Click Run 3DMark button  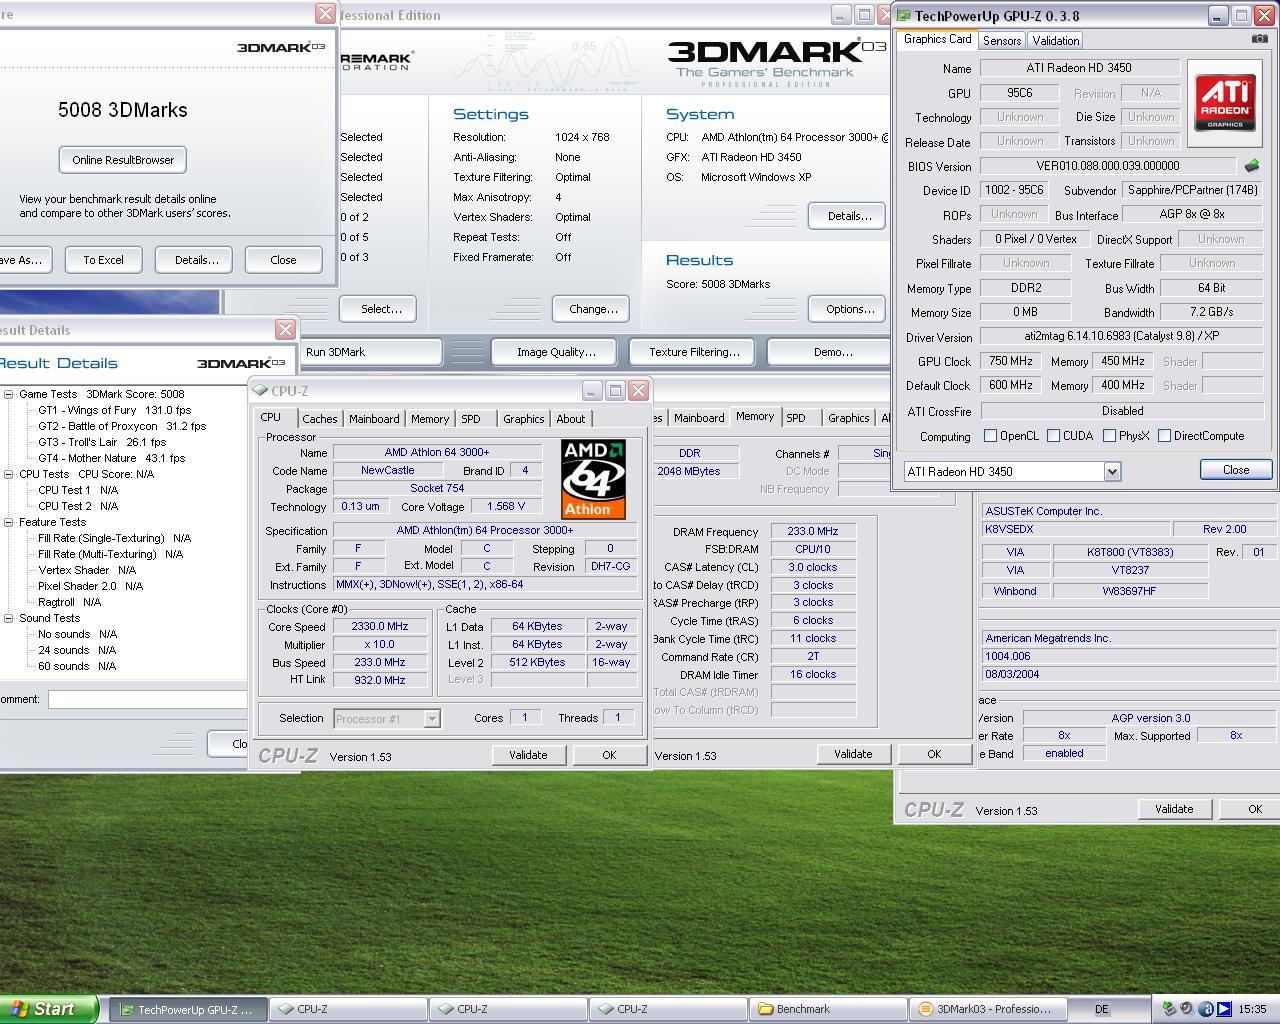click(x=371, y=352)
